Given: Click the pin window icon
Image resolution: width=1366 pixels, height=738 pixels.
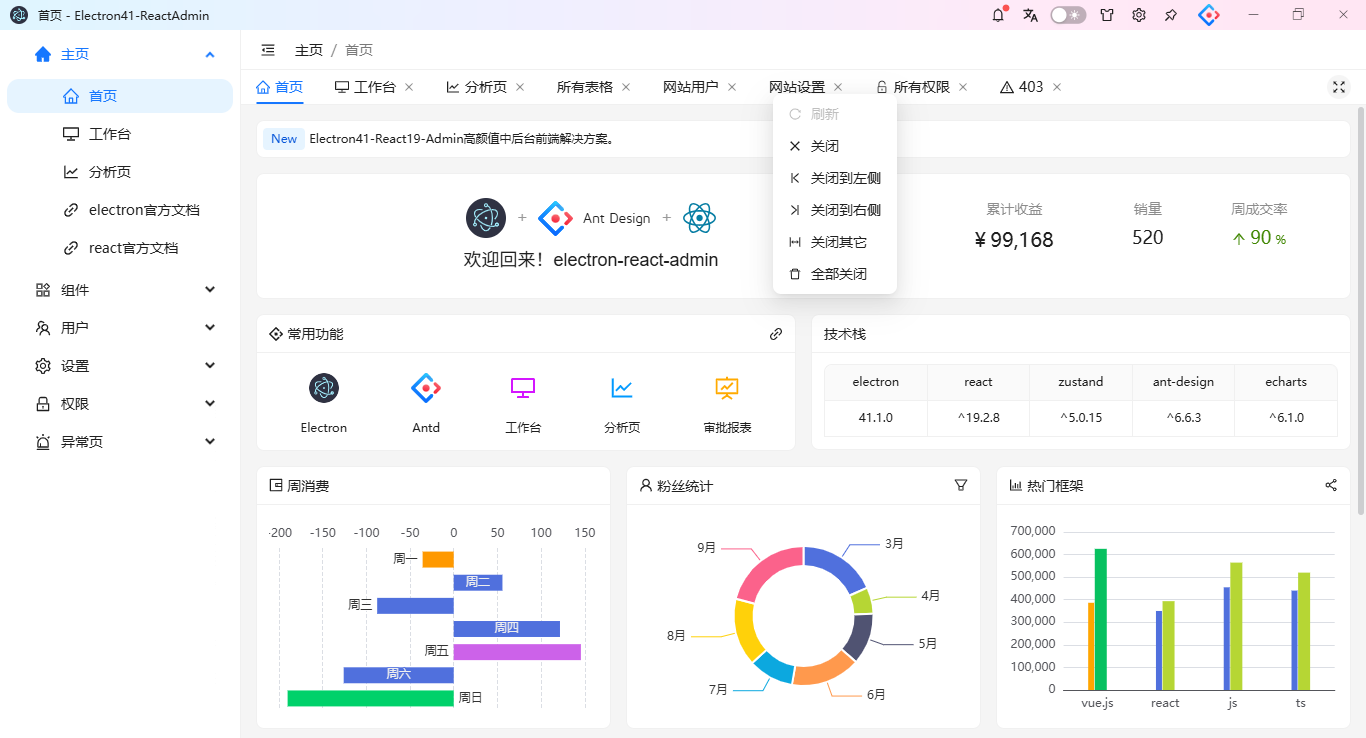Looking at the screenshot, I should (x=1171, y=15).
